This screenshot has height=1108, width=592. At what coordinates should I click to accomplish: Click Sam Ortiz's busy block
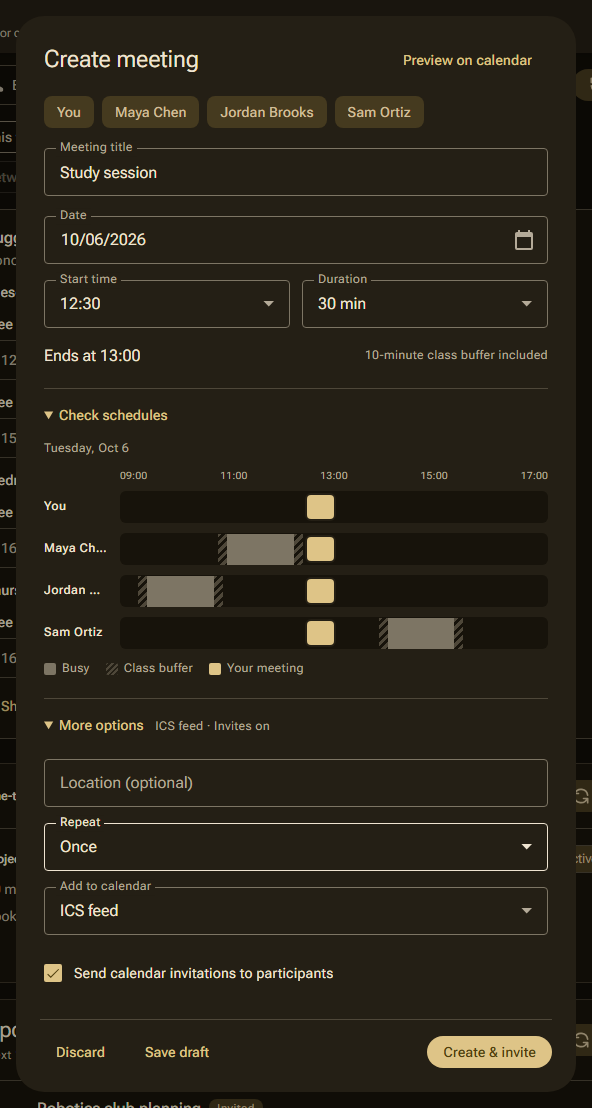(x=421, y=633)
